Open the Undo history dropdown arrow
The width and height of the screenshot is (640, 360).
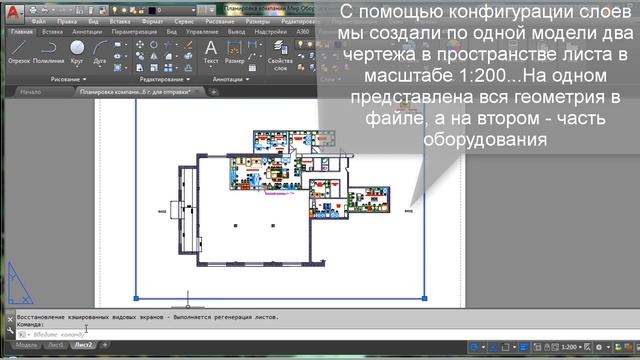53,10
